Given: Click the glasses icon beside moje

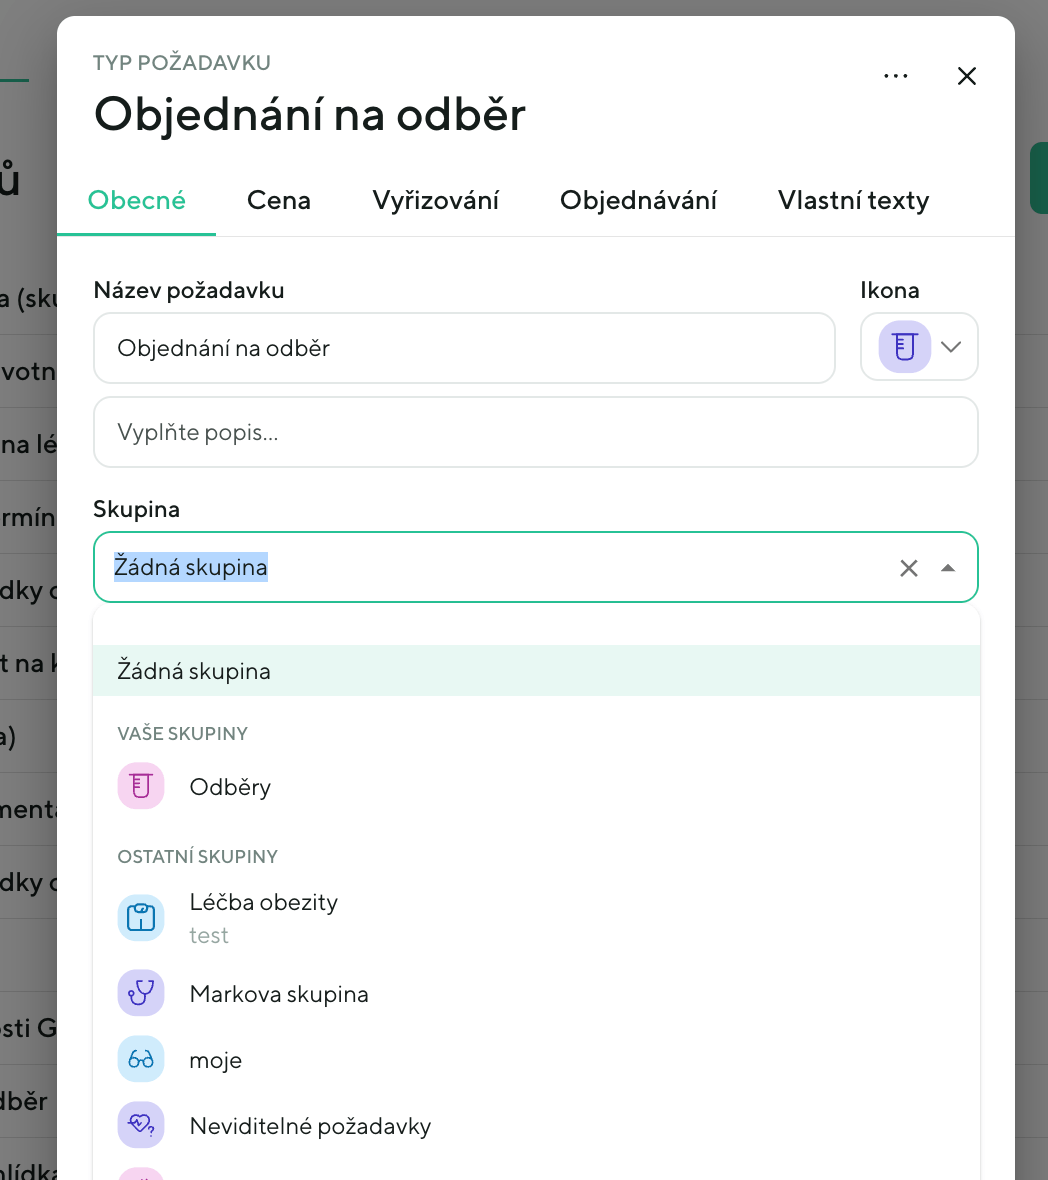Looking at the screenshot, I should (141, 1059).
